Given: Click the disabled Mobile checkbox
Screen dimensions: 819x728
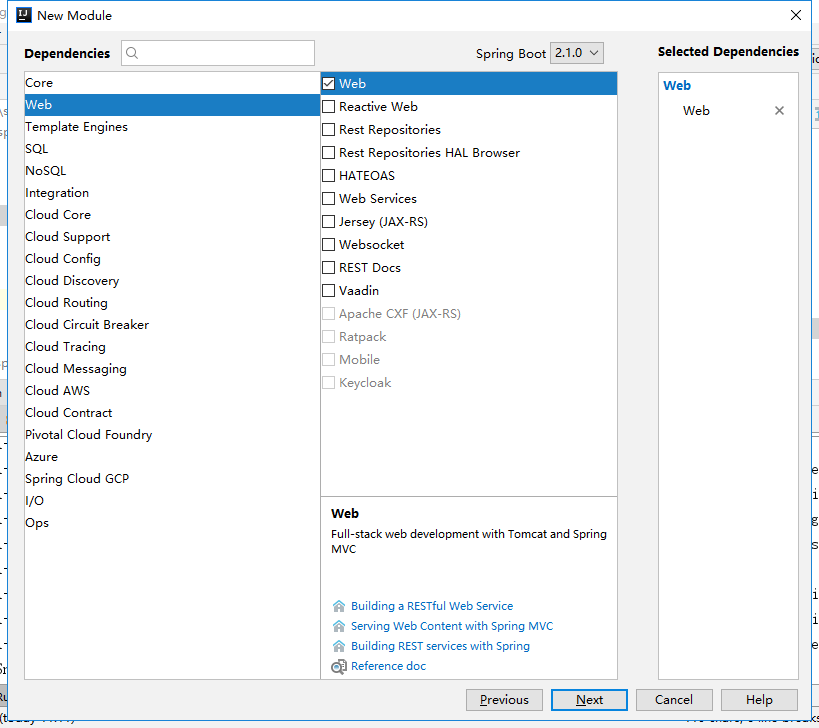Looking at the screenshot, I should click(x=329, y=359).
